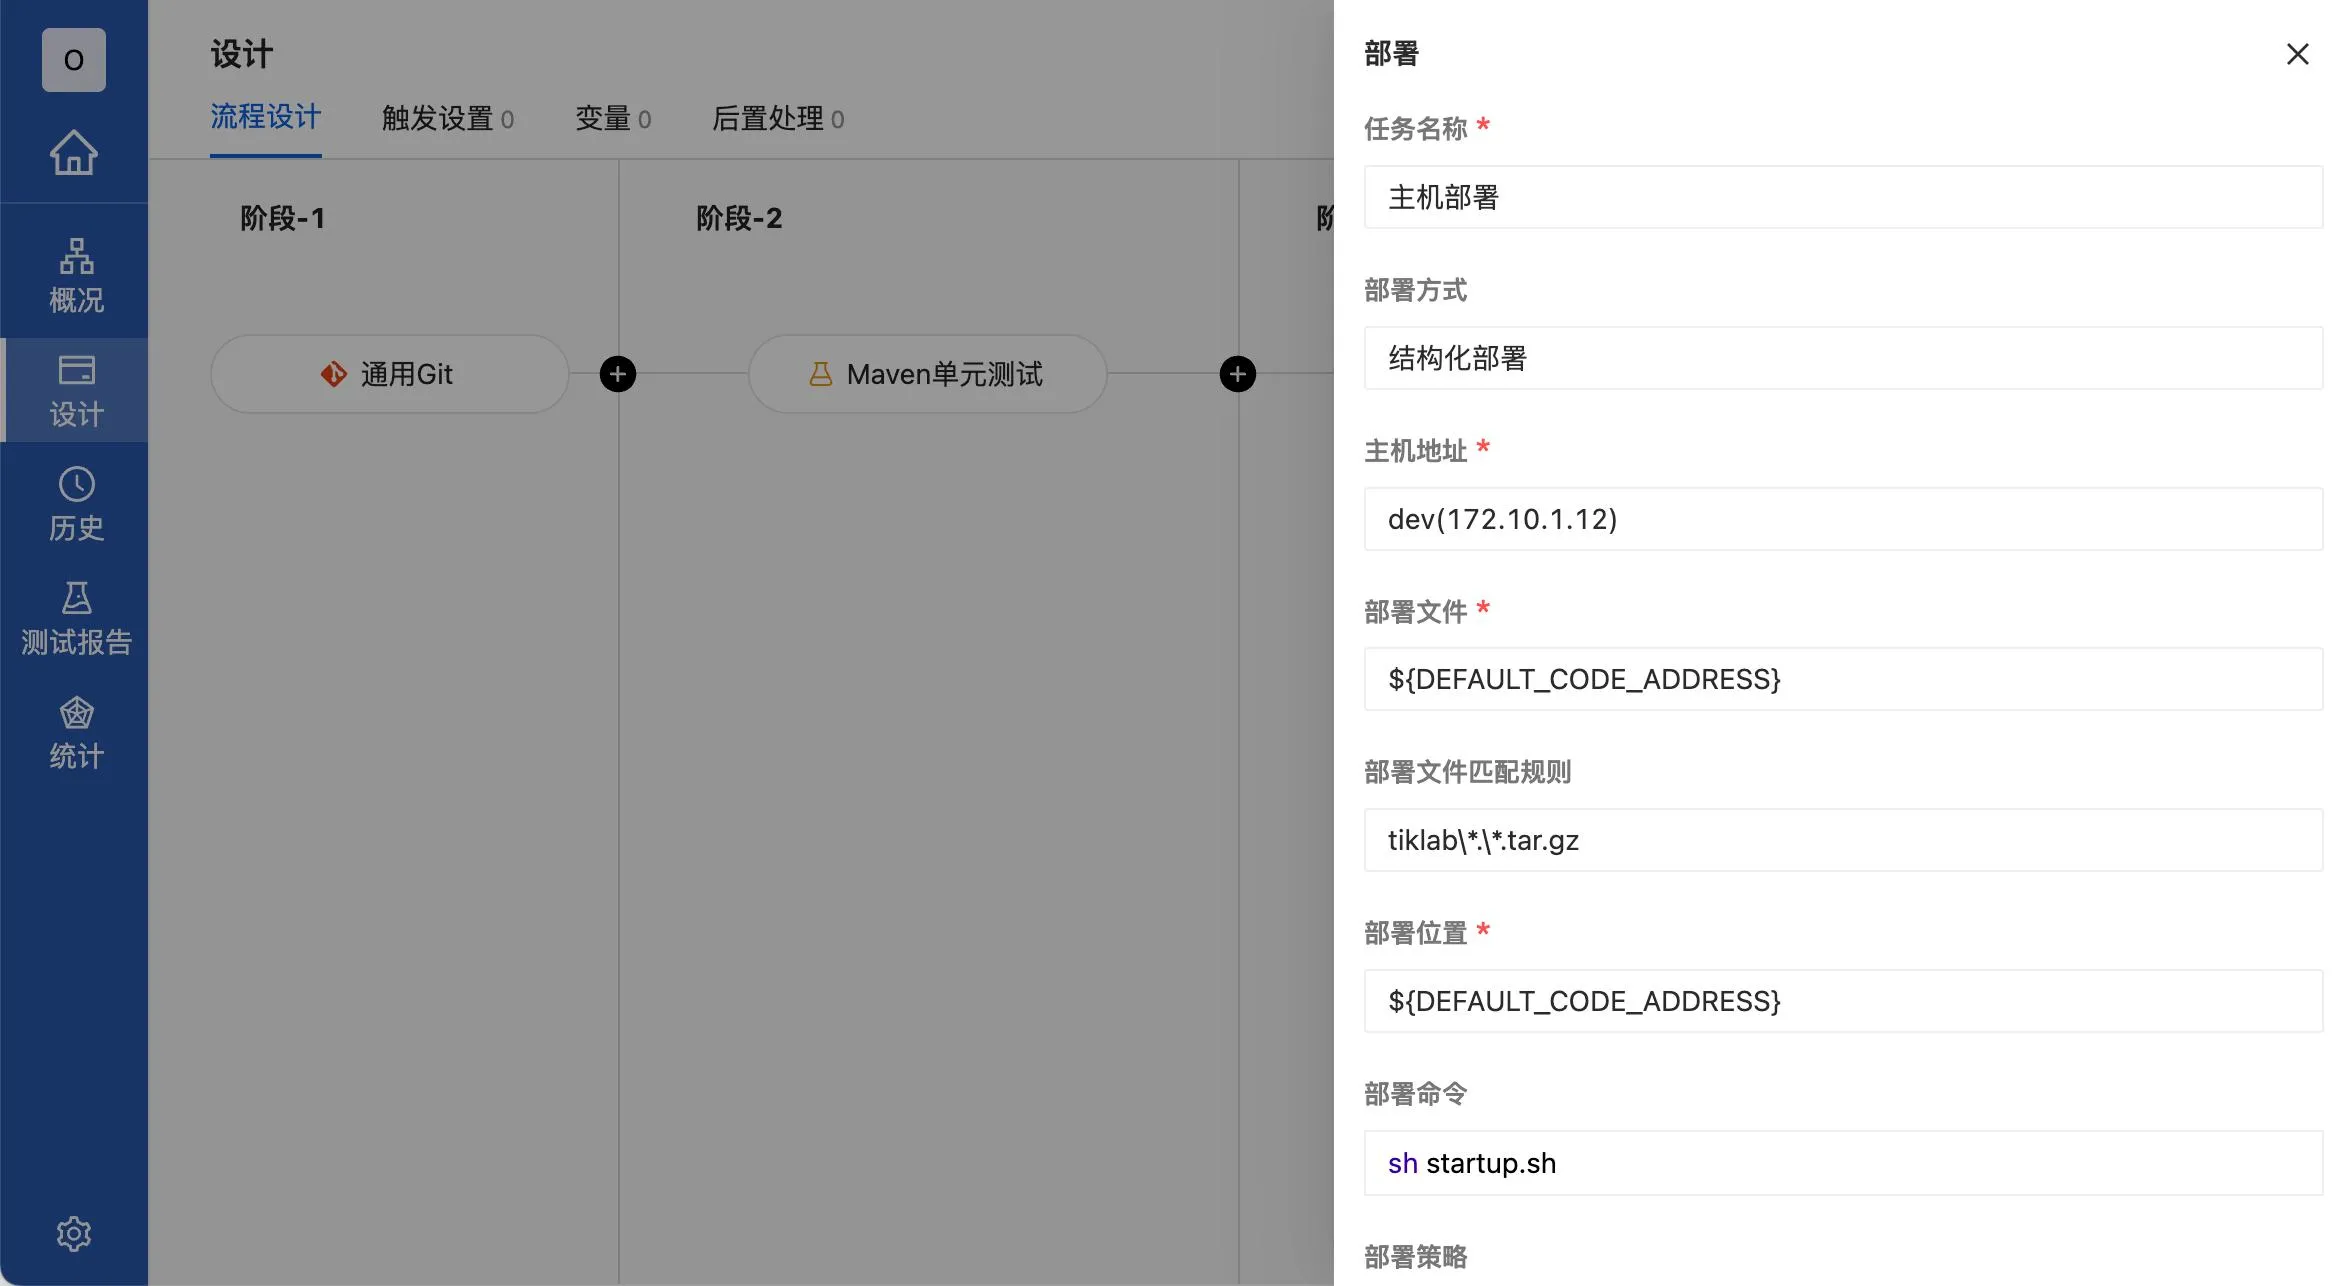Edit the 部署文件 input field

point(1843,679)
